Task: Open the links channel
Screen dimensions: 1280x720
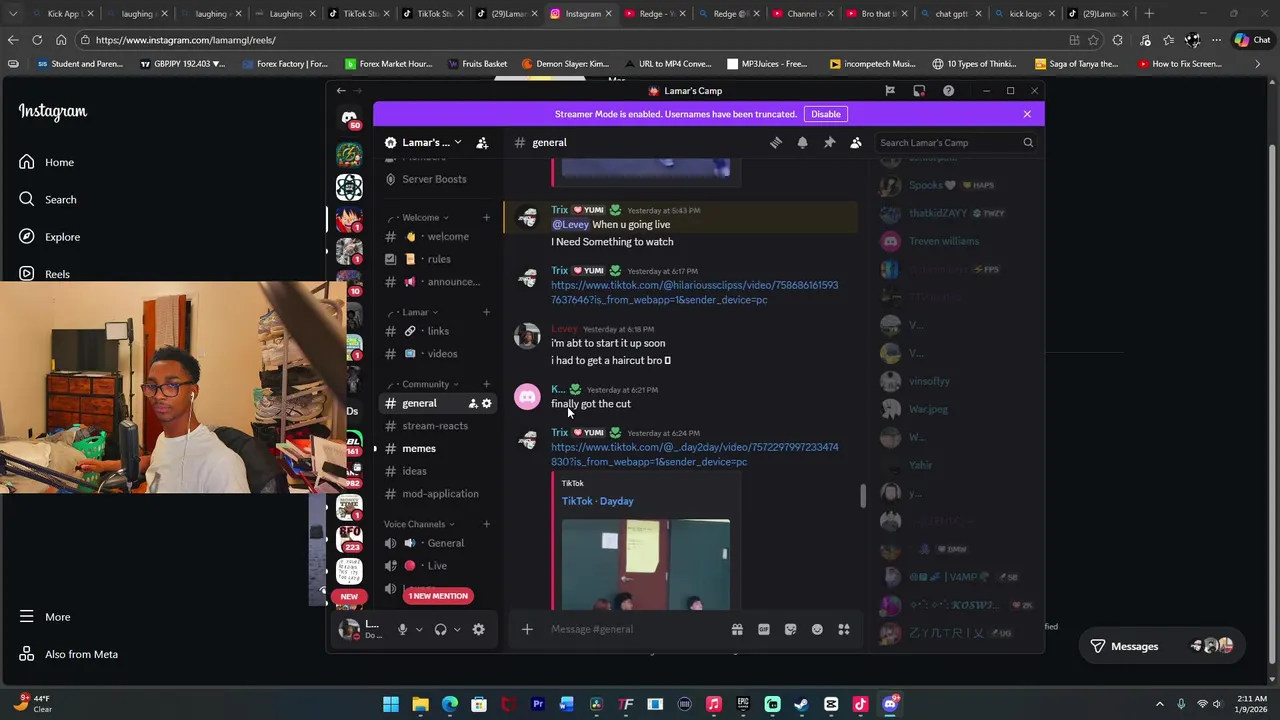Action: point(438,331)
